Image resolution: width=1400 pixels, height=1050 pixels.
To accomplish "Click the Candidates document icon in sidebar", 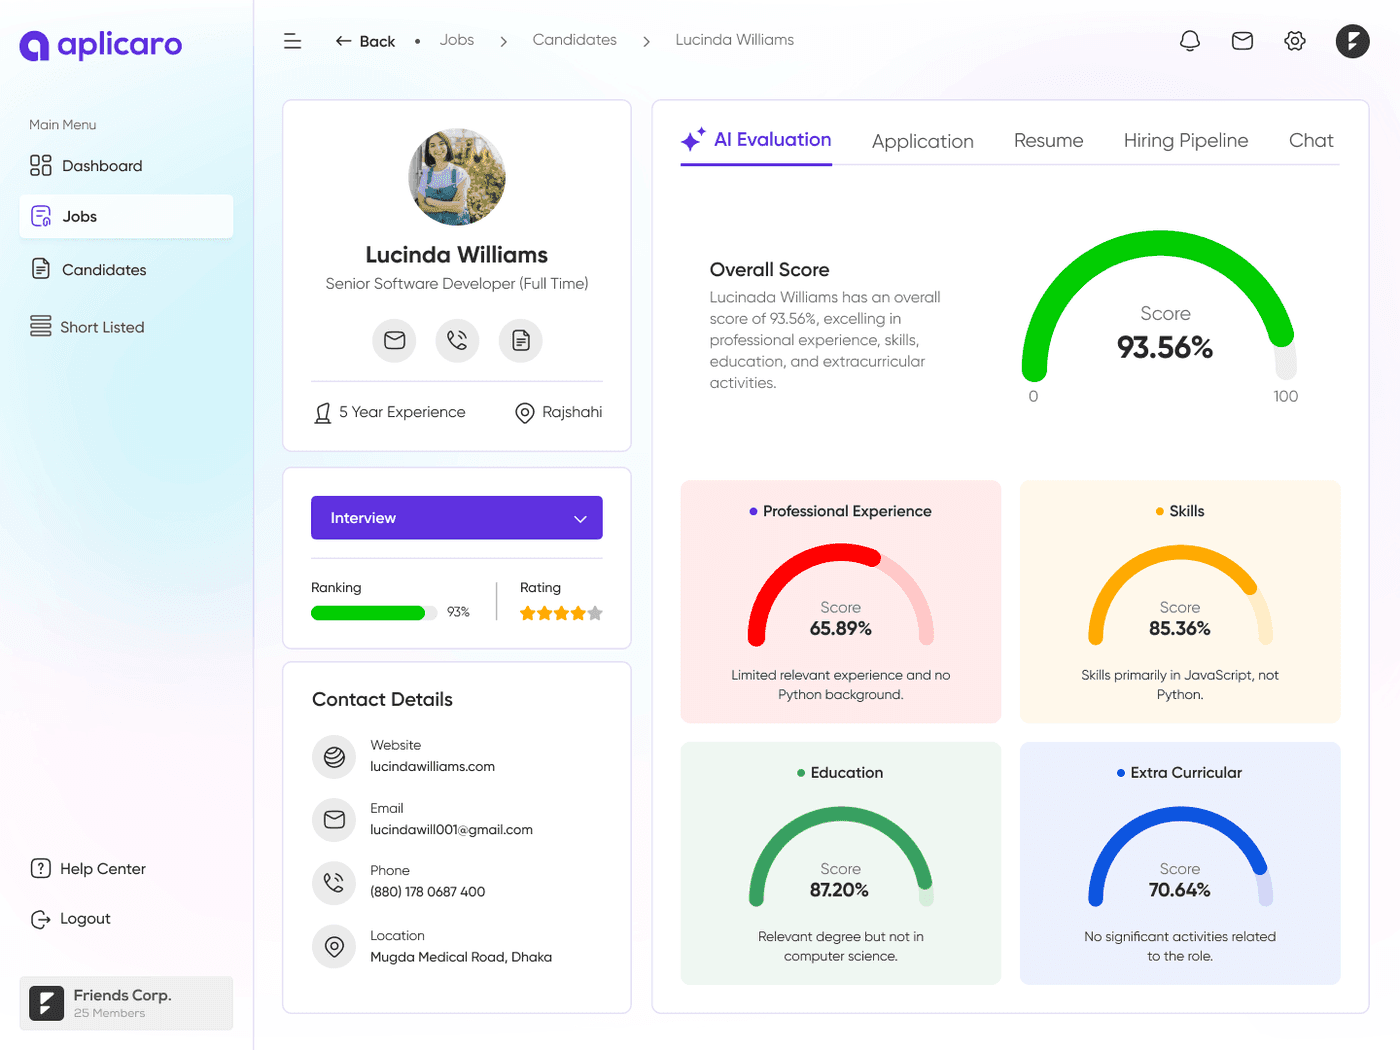I will pyautogui.click(x=41, y=269).
